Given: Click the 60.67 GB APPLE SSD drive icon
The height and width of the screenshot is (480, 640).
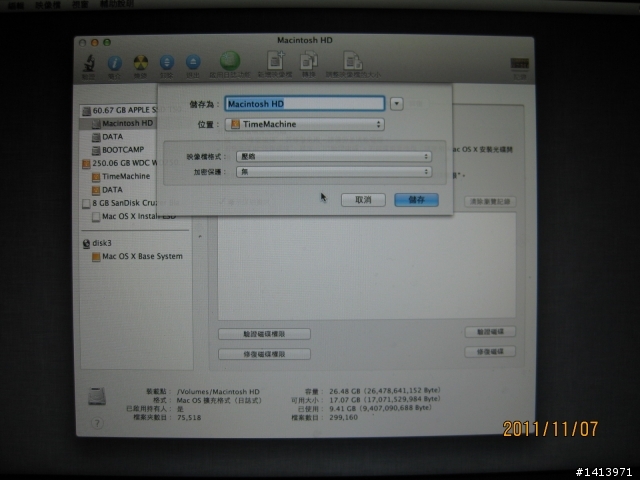Looking at the screenshot, I should (87, 111).
